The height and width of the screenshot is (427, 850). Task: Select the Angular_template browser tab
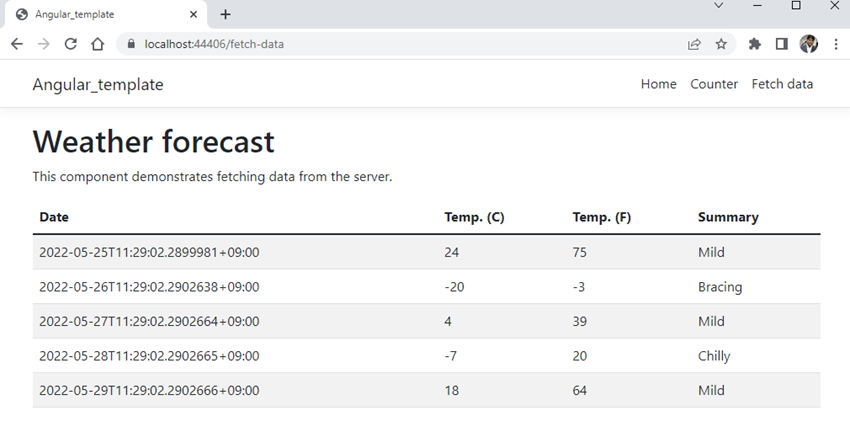click(90, 15)
